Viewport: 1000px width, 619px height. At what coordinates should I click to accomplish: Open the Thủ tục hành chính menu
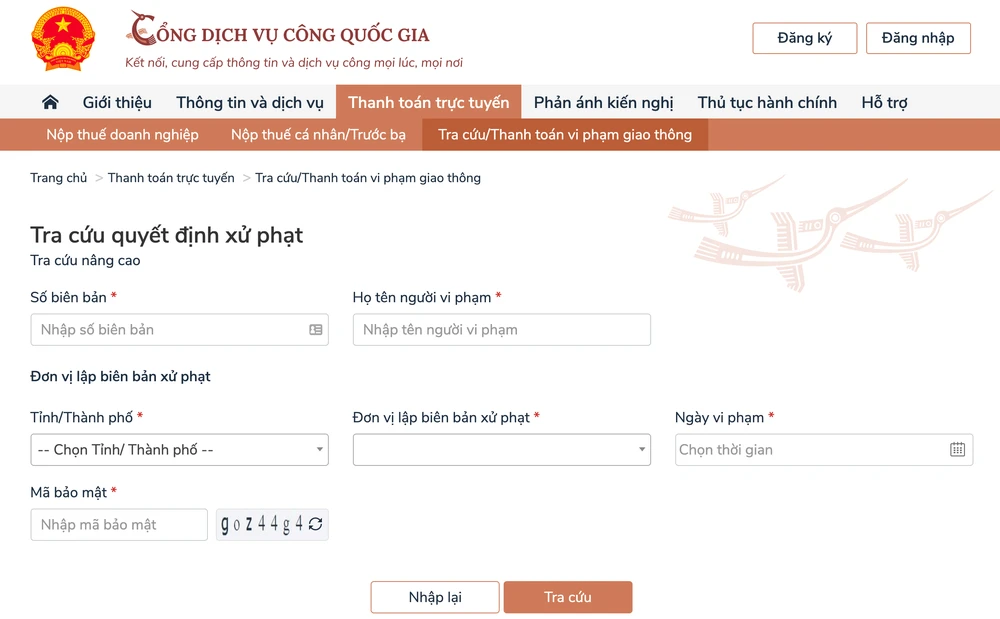(767, 102)
